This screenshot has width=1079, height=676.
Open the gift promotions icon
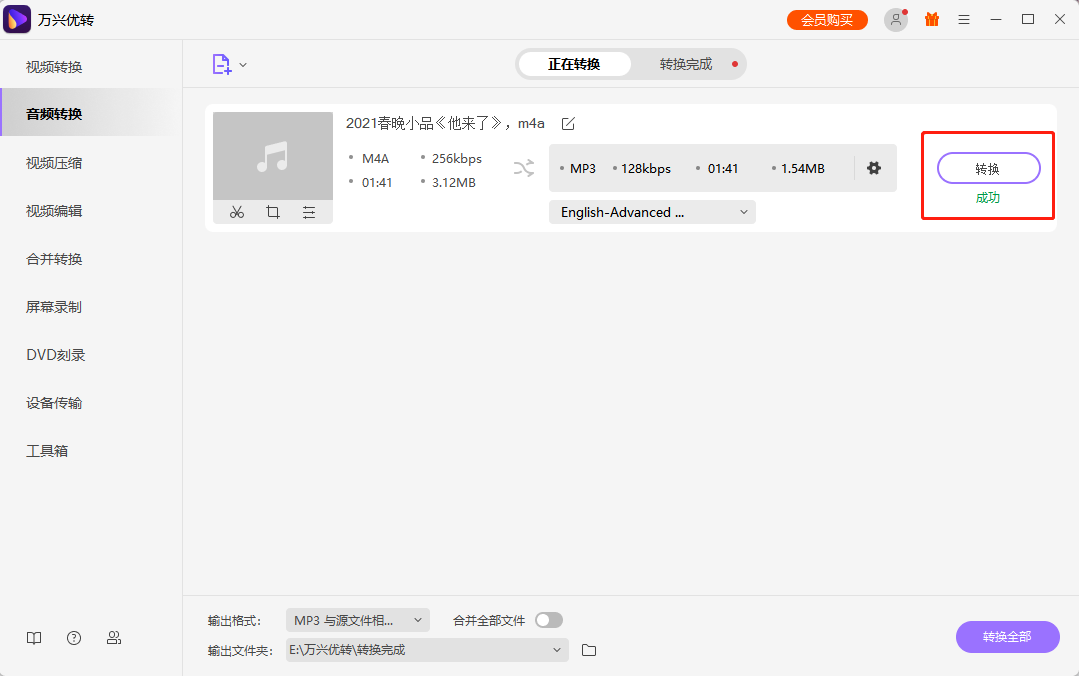[x=932, y=19]
